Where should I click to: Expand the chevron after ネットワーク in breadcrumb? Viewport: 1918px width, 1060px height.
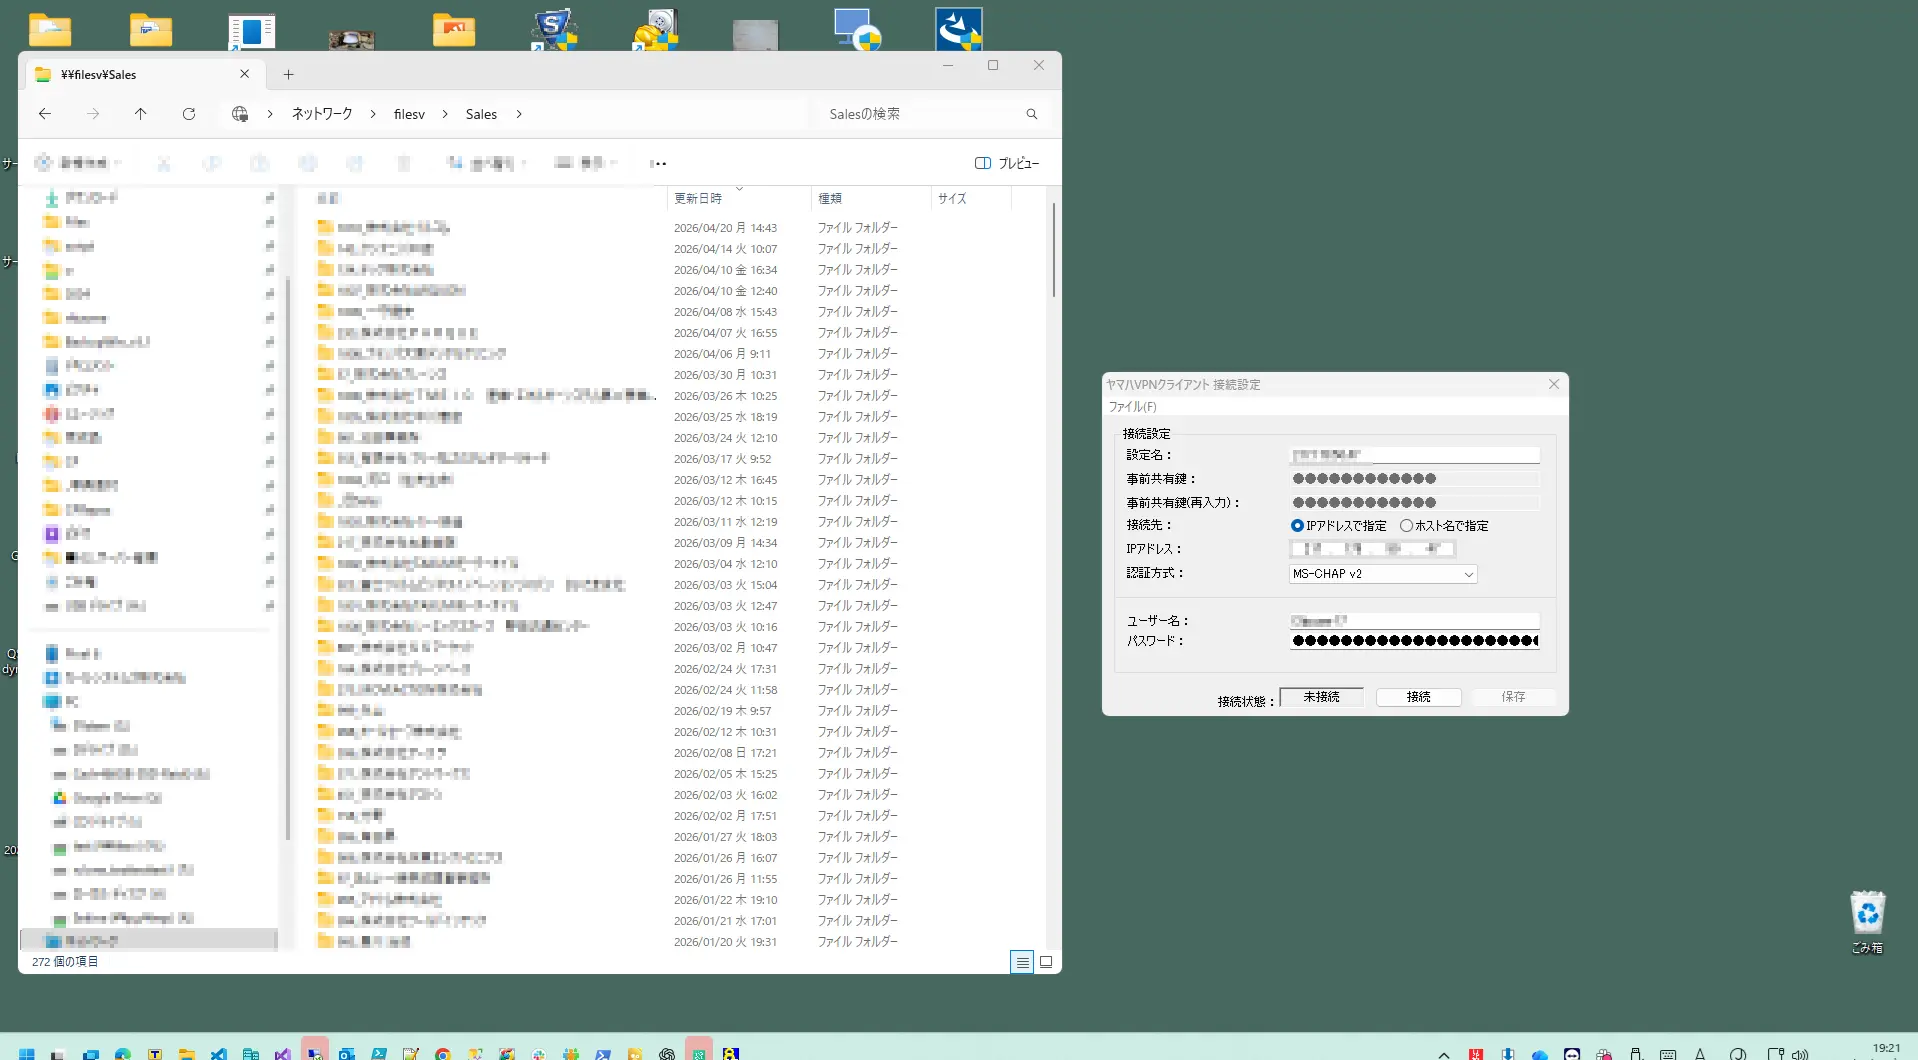point(373,114)
